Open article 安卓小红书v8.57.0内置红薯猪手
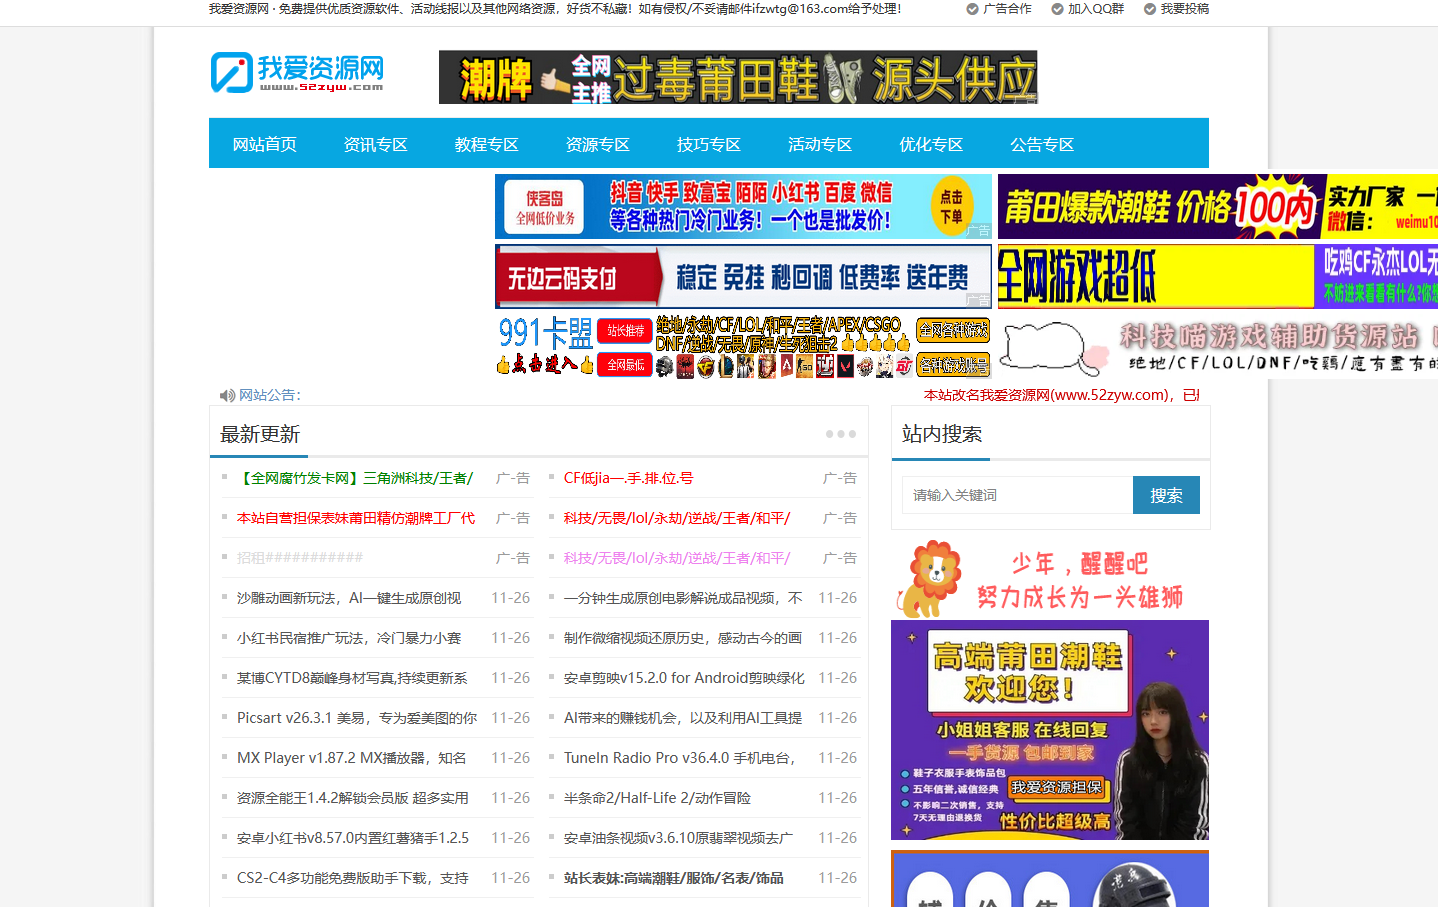Image resolution: width=1438 pixels, height=907 pixels. (353, 838)
